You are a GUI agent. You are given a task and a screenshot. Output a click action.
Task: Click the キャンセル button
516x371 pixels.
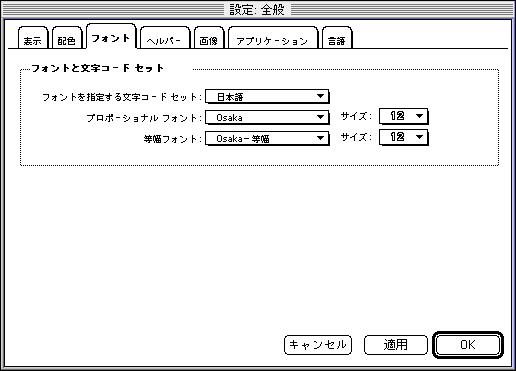[x=318, y=345]
